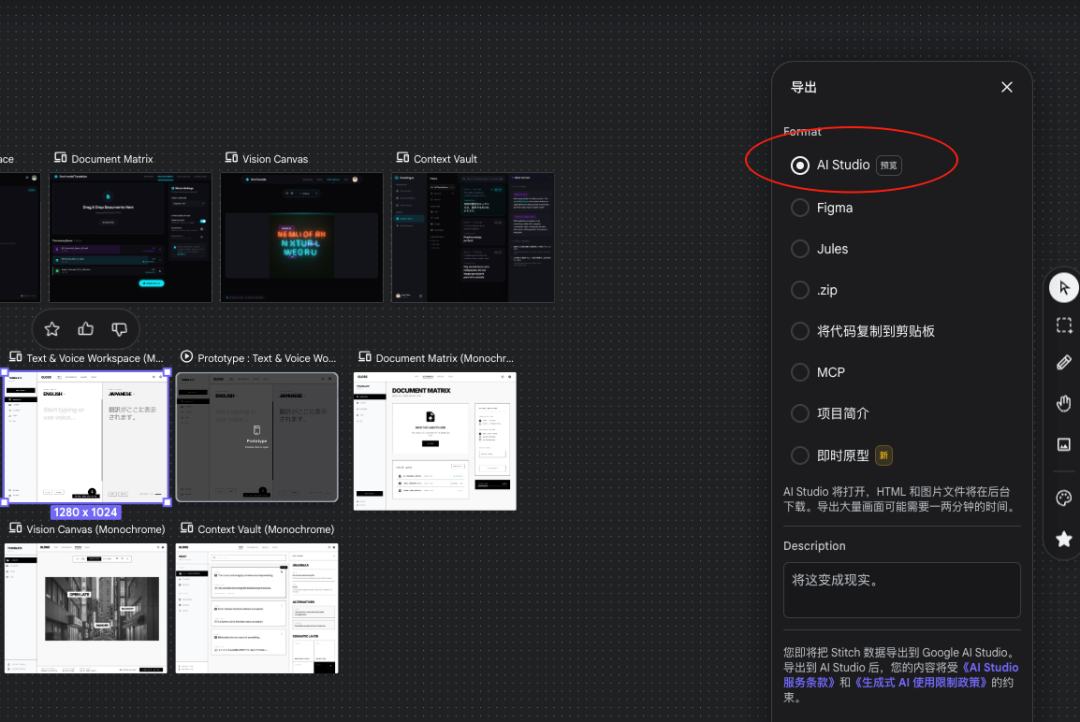Give thumbs up to selected screen

coord(86,329)
